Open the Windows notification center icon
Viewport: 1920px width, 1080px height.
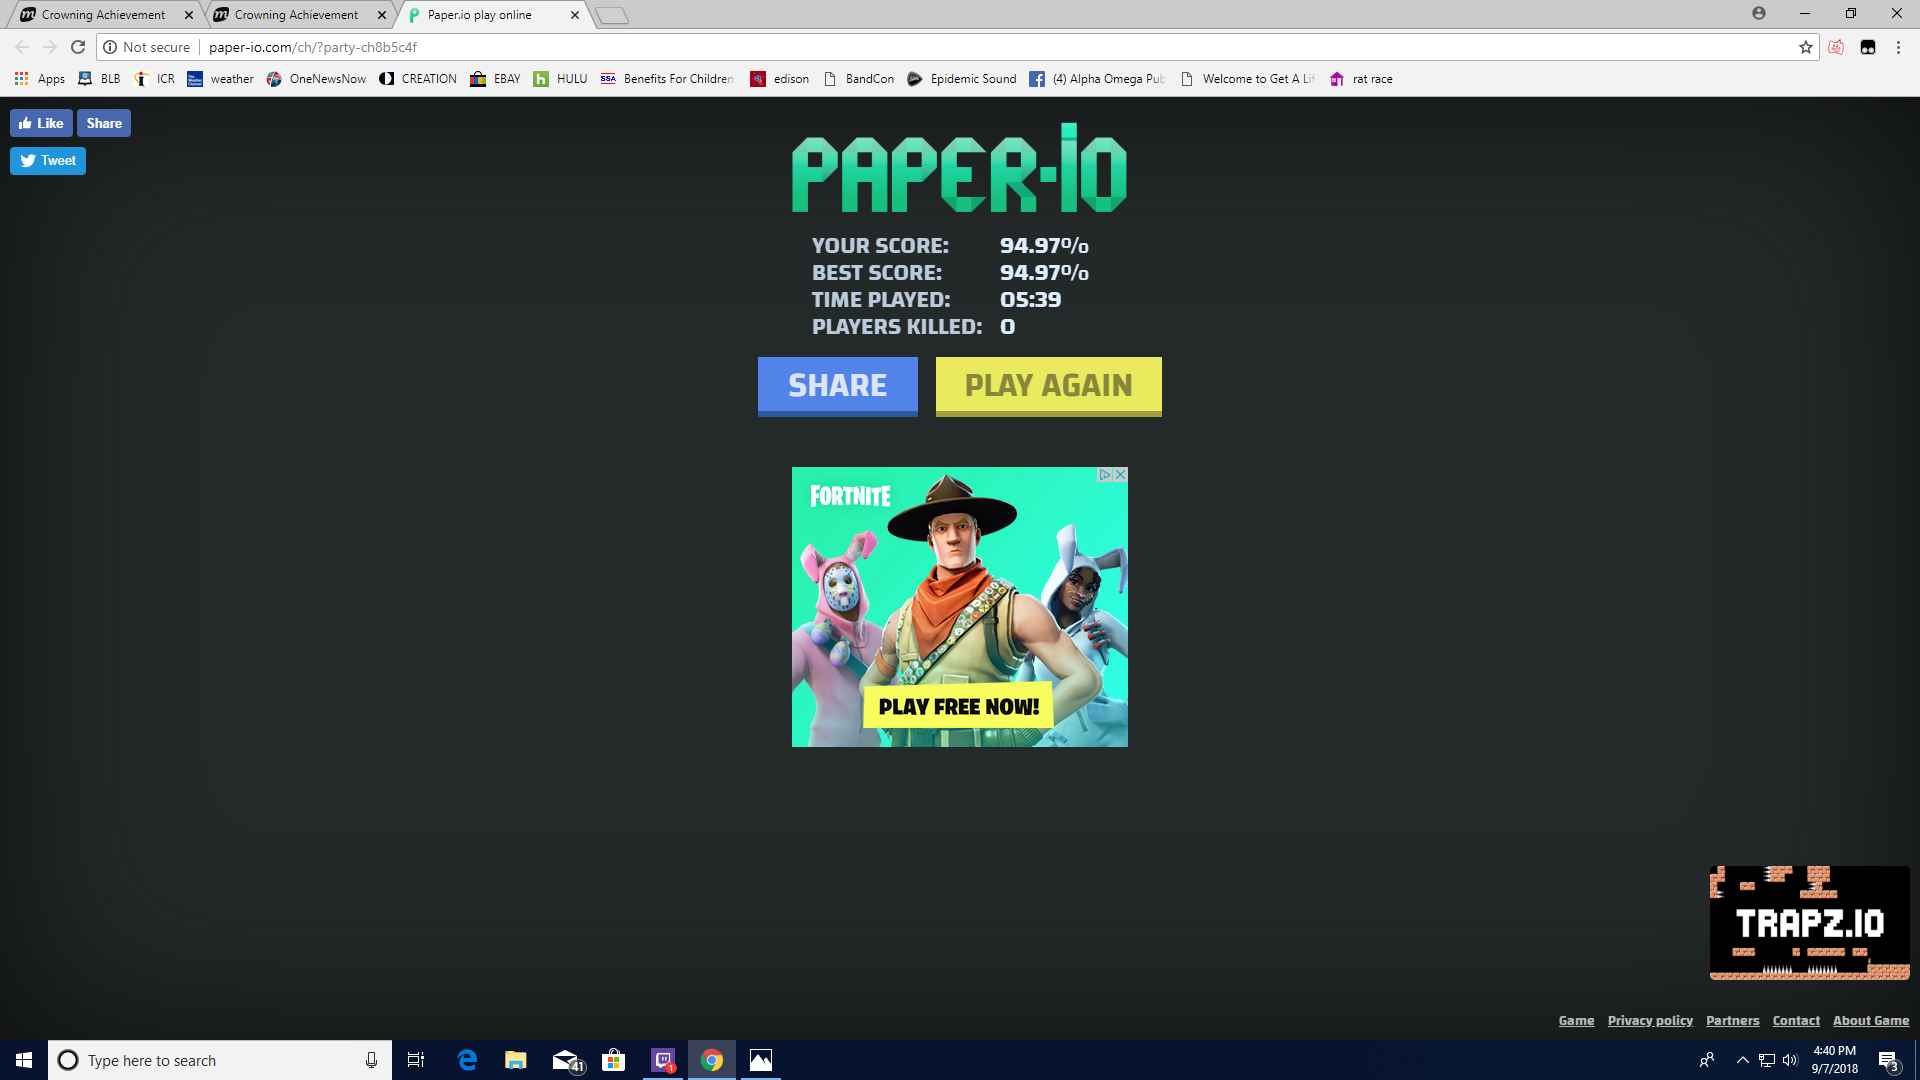1888,1060
